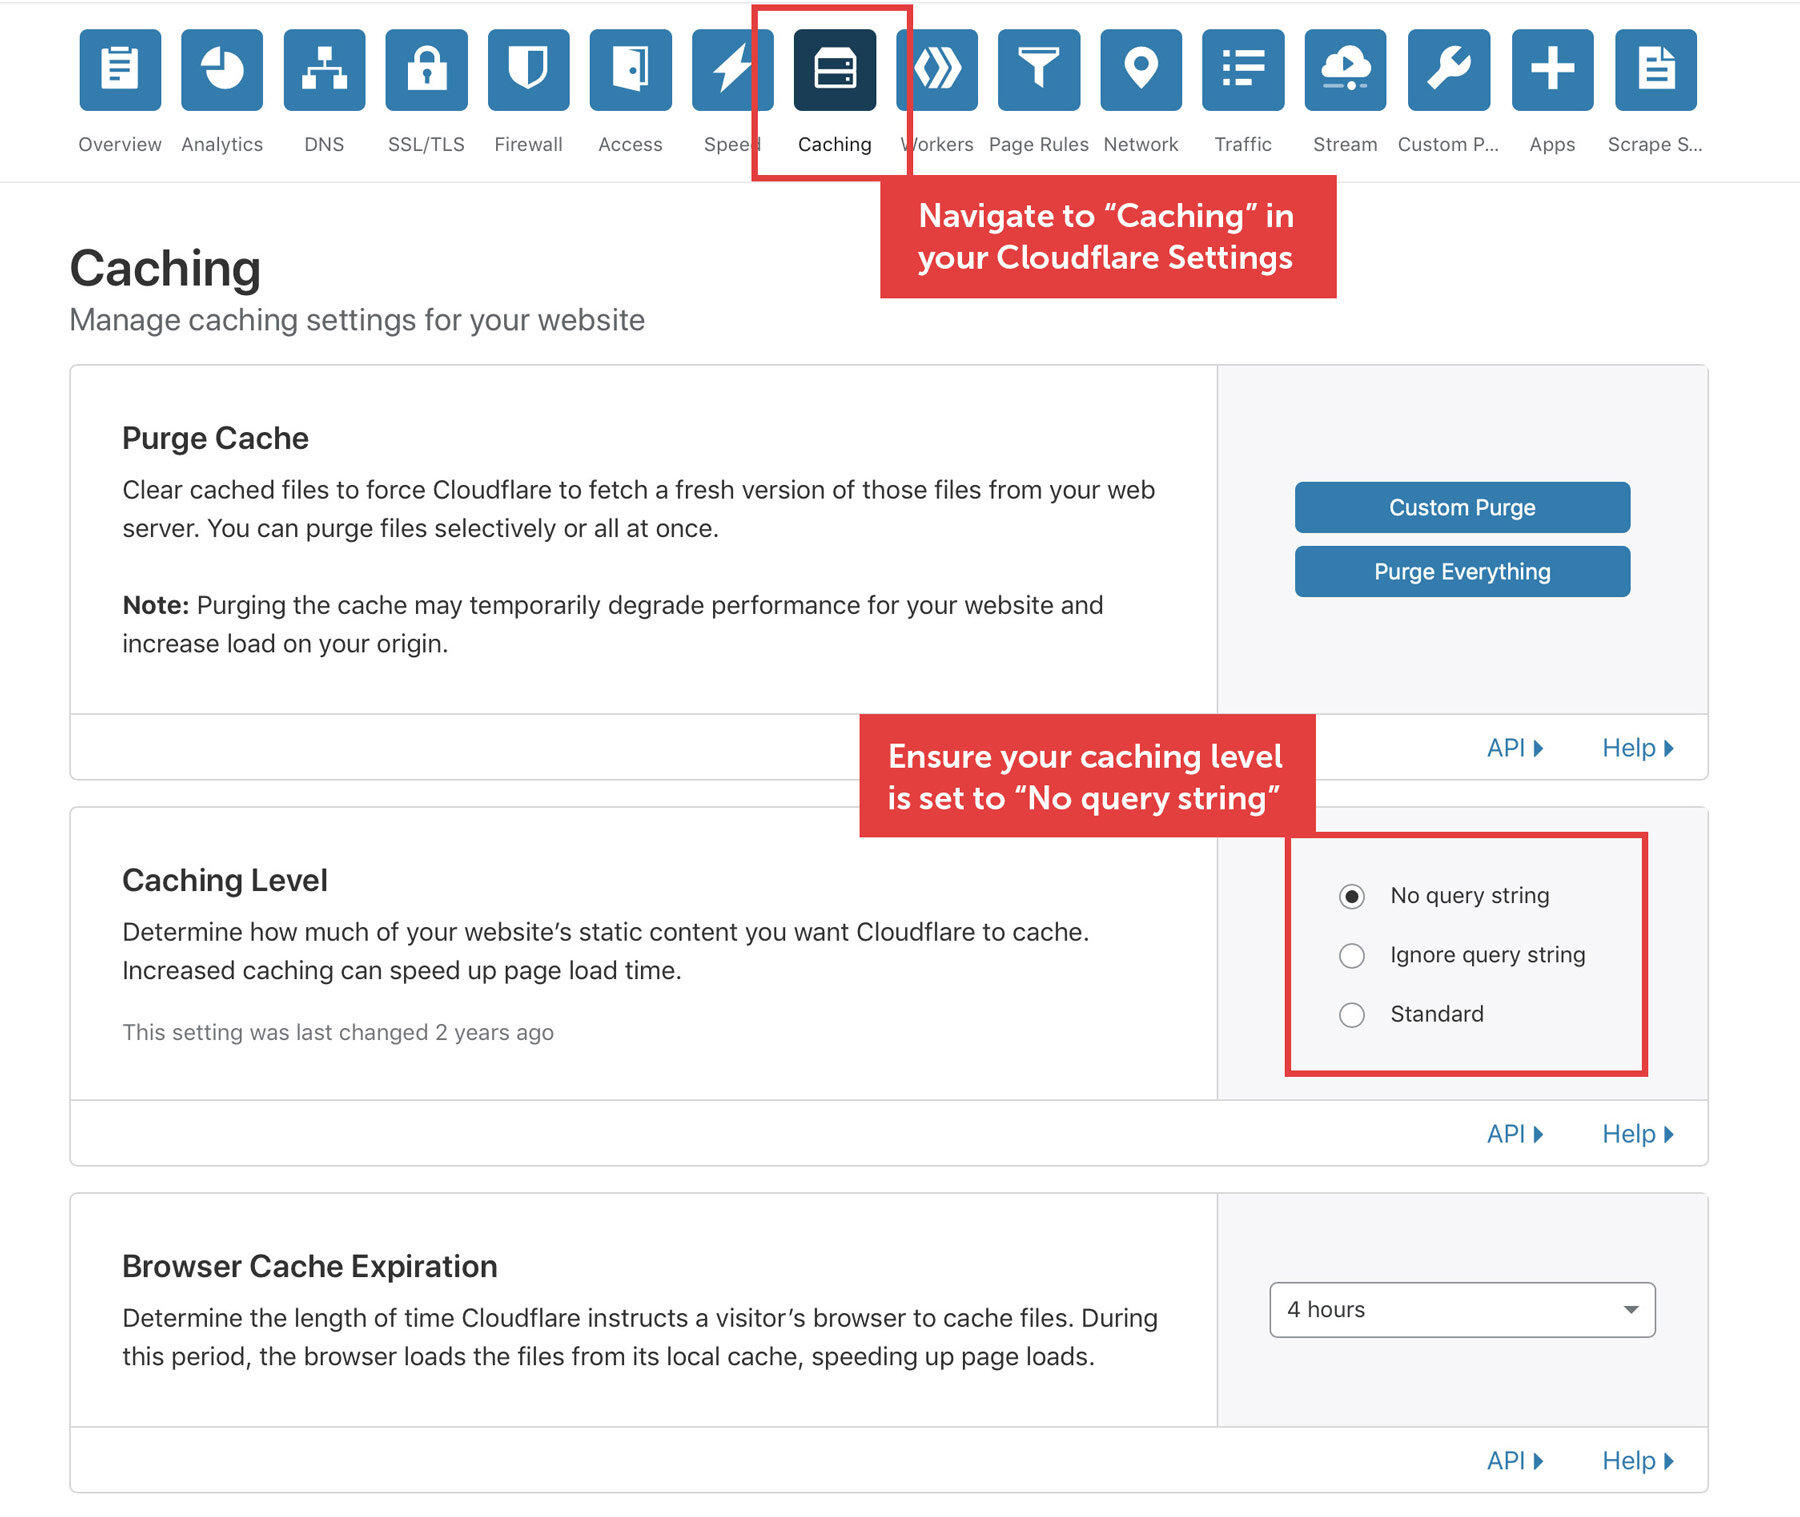Open the Overview clipboard icon
The image size is (1800, 1517).
(120, 70)
